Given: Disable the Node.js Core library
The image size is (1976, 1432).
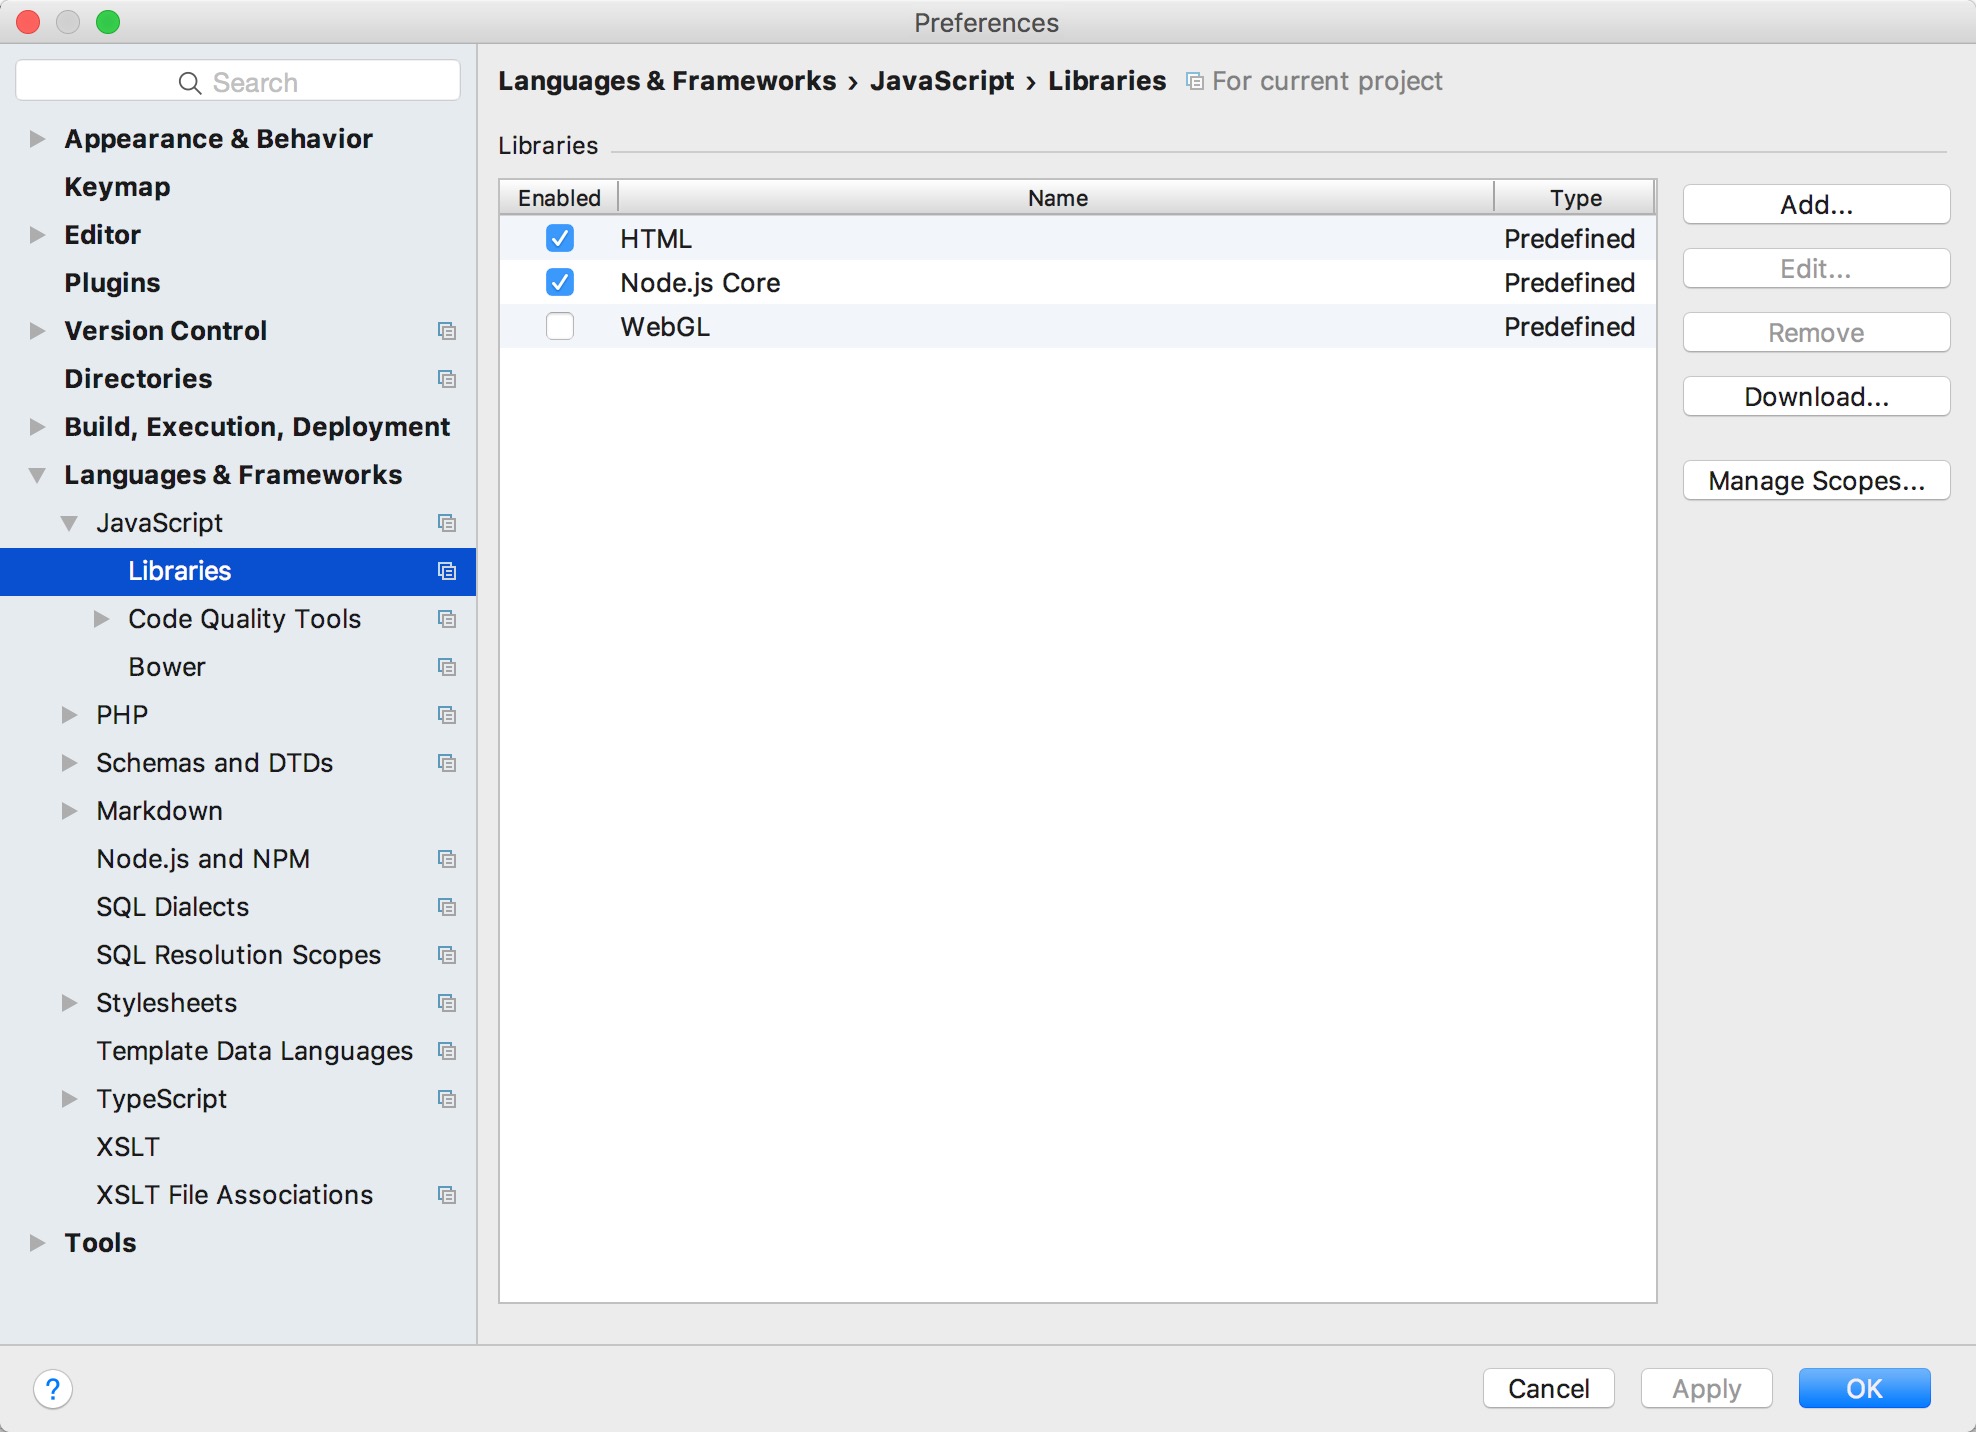Looking at the screenshot, I should [x=560, y=282].
